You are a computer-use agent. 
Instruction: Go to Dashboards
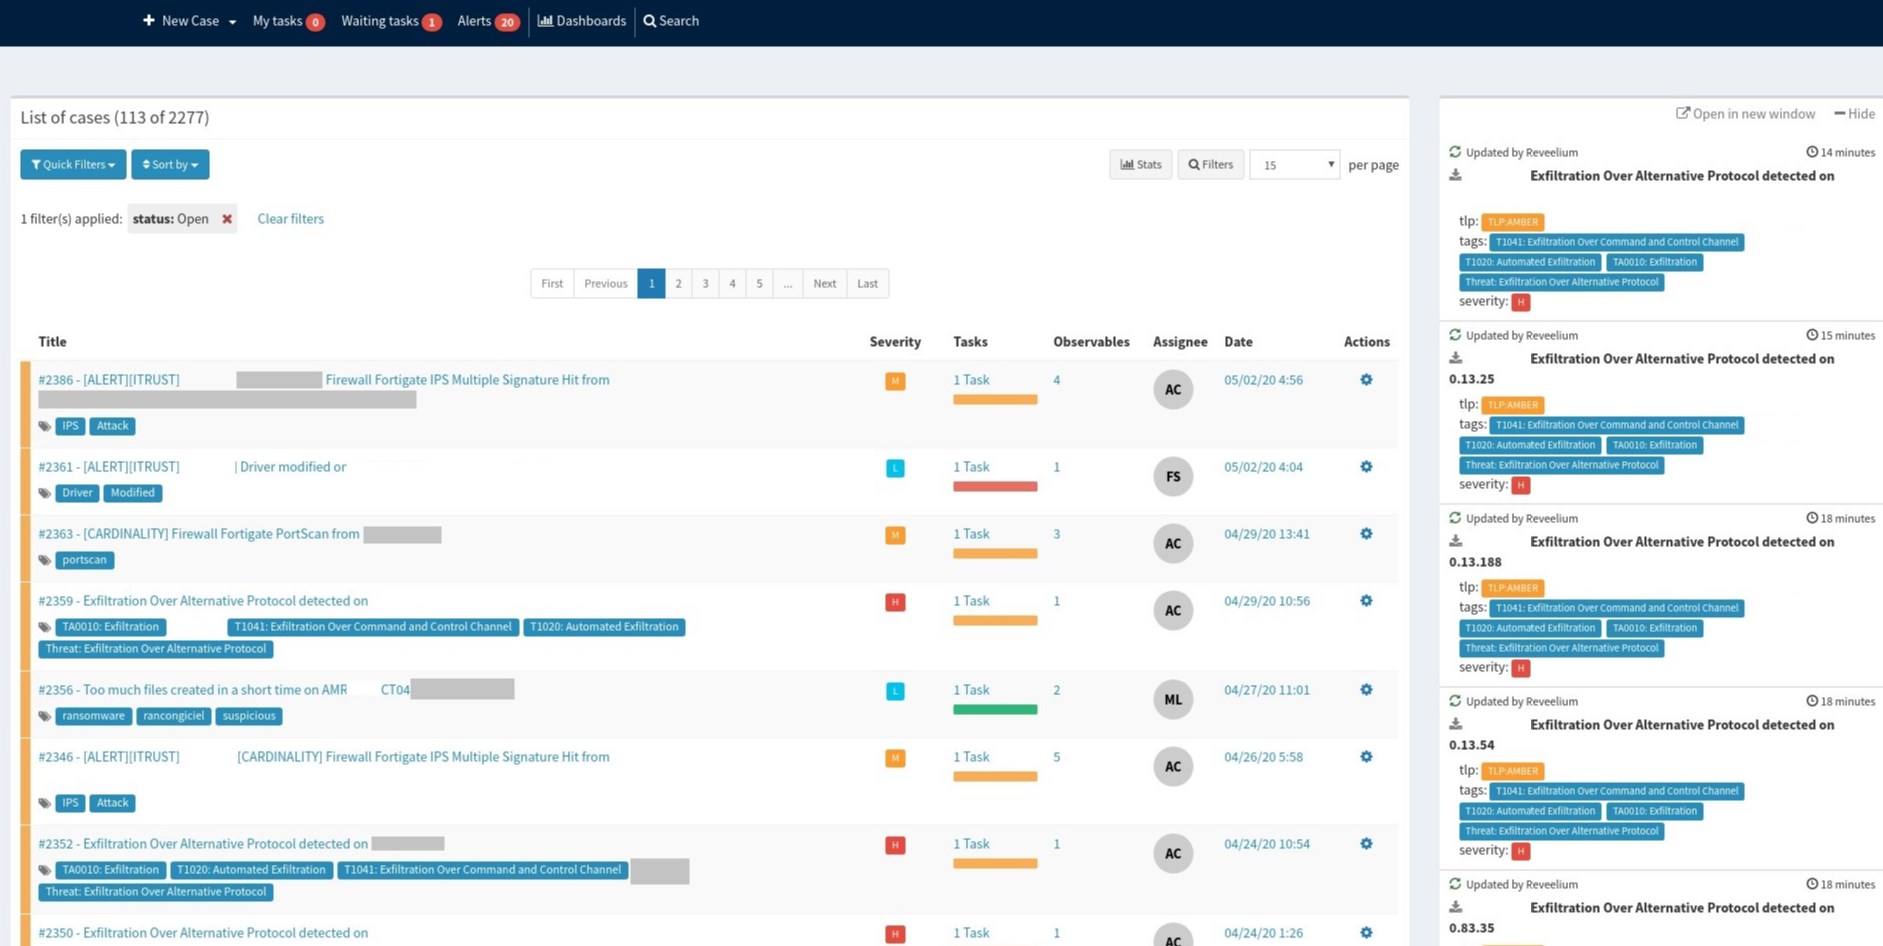[582, 21]
